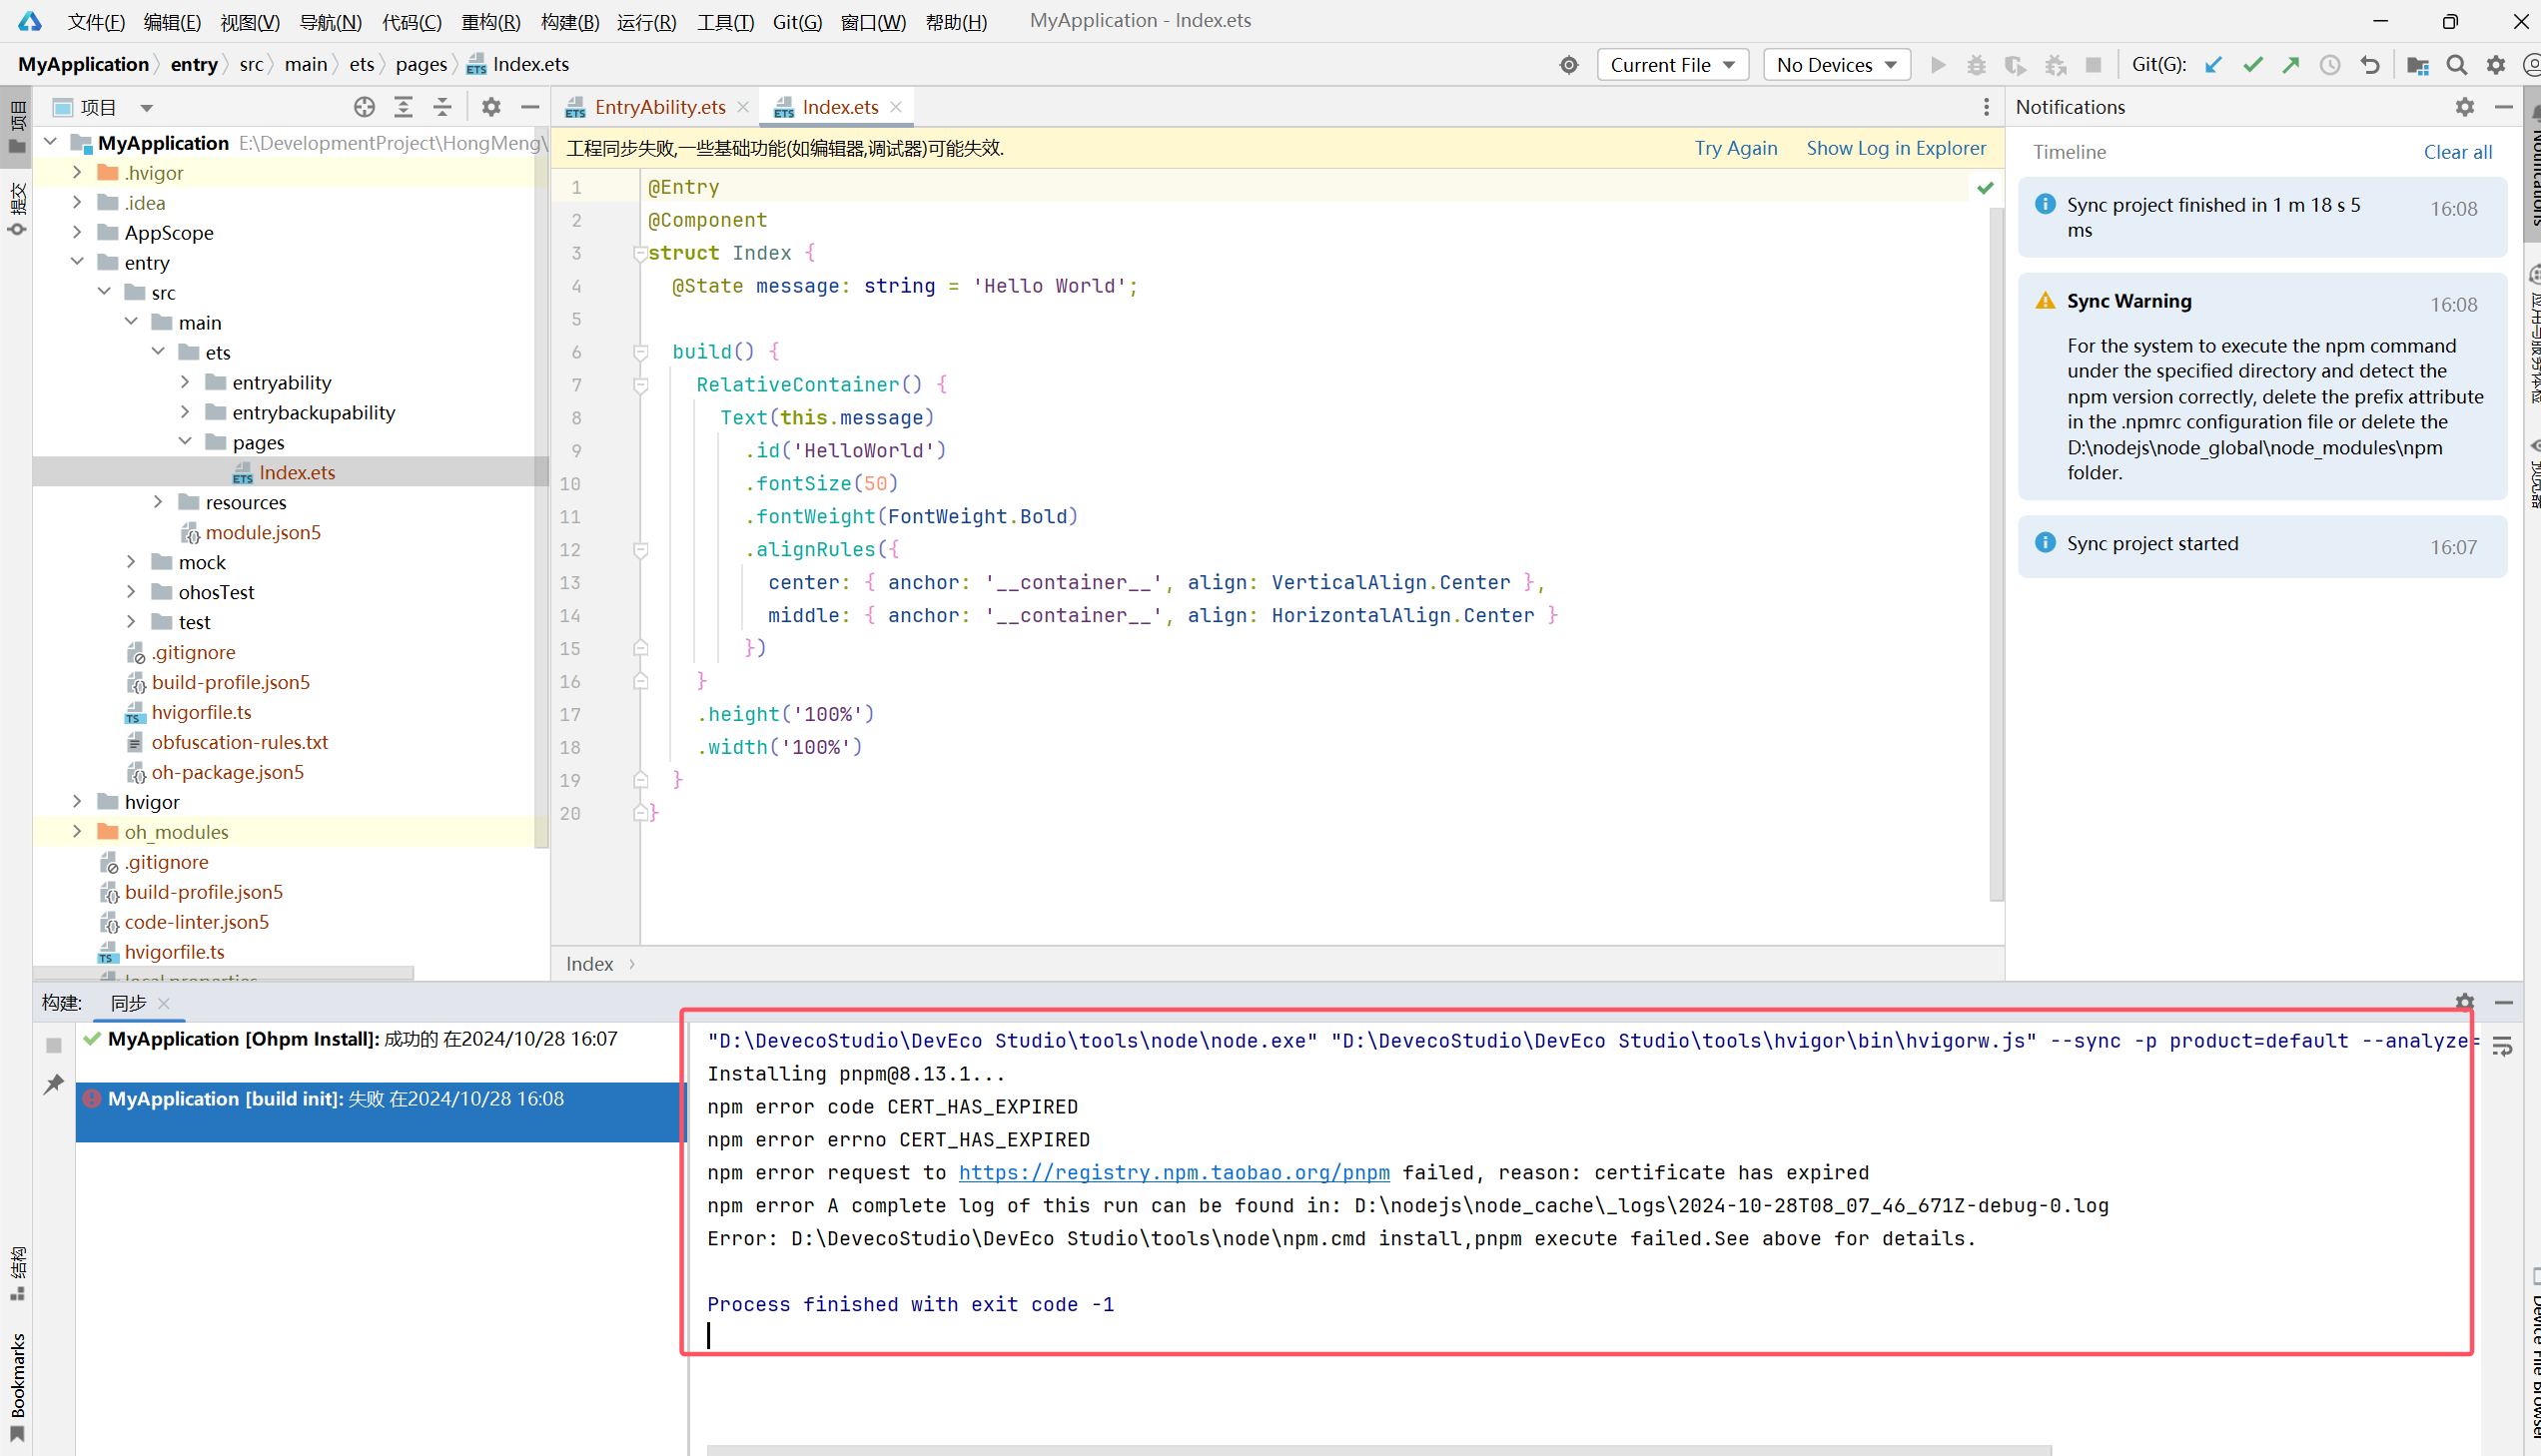Viewport: 2541px width, 1456px height.
Task: Select the failed build init entry
Action: pos(380,1110)
